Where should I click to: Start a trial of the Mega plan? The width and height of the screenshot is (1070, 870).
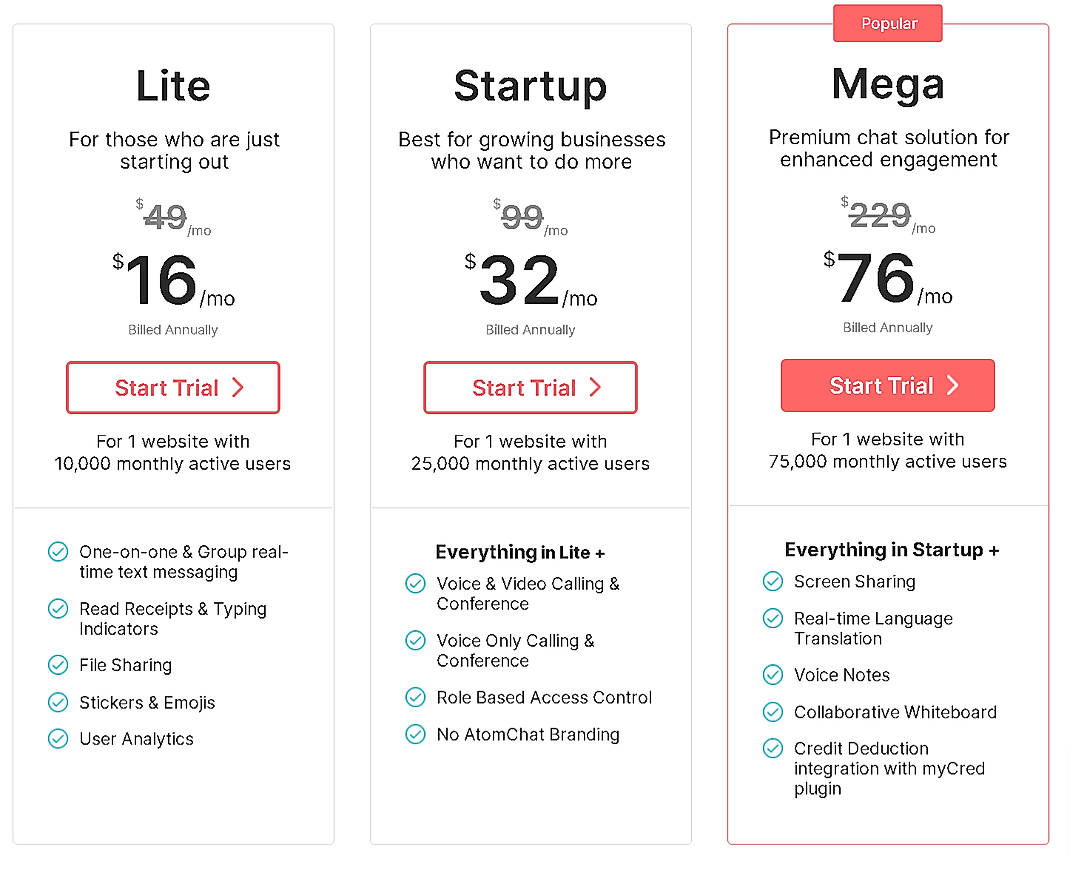coord(887,385)
